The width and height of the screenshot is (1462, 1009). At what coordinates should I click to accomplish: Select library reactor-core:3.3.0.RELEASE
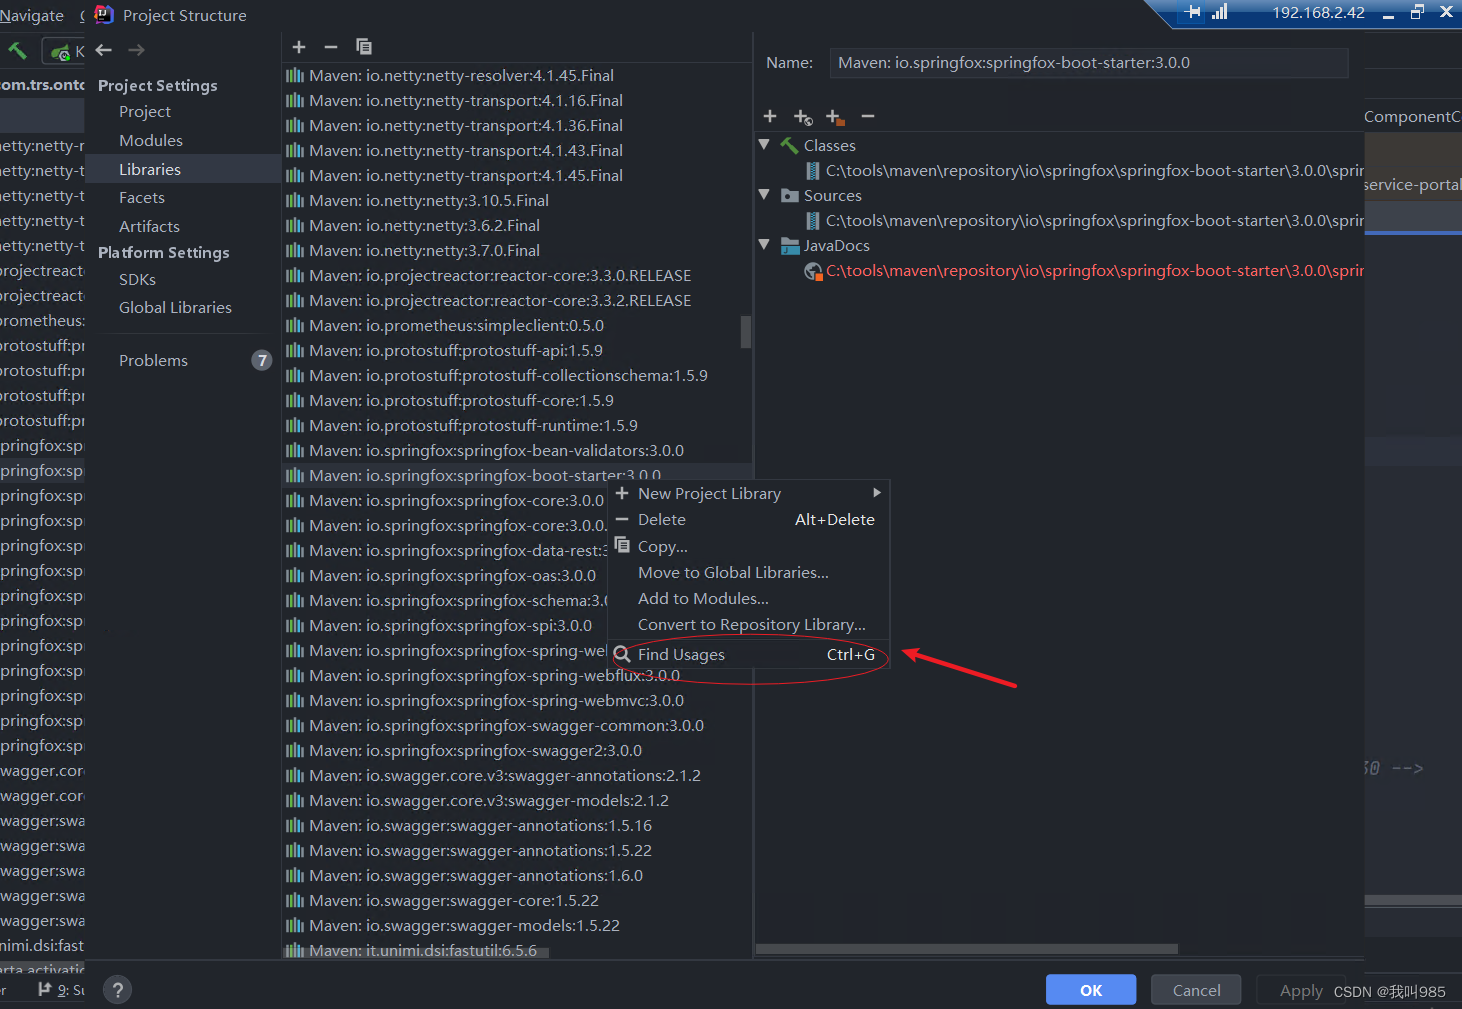517,276
